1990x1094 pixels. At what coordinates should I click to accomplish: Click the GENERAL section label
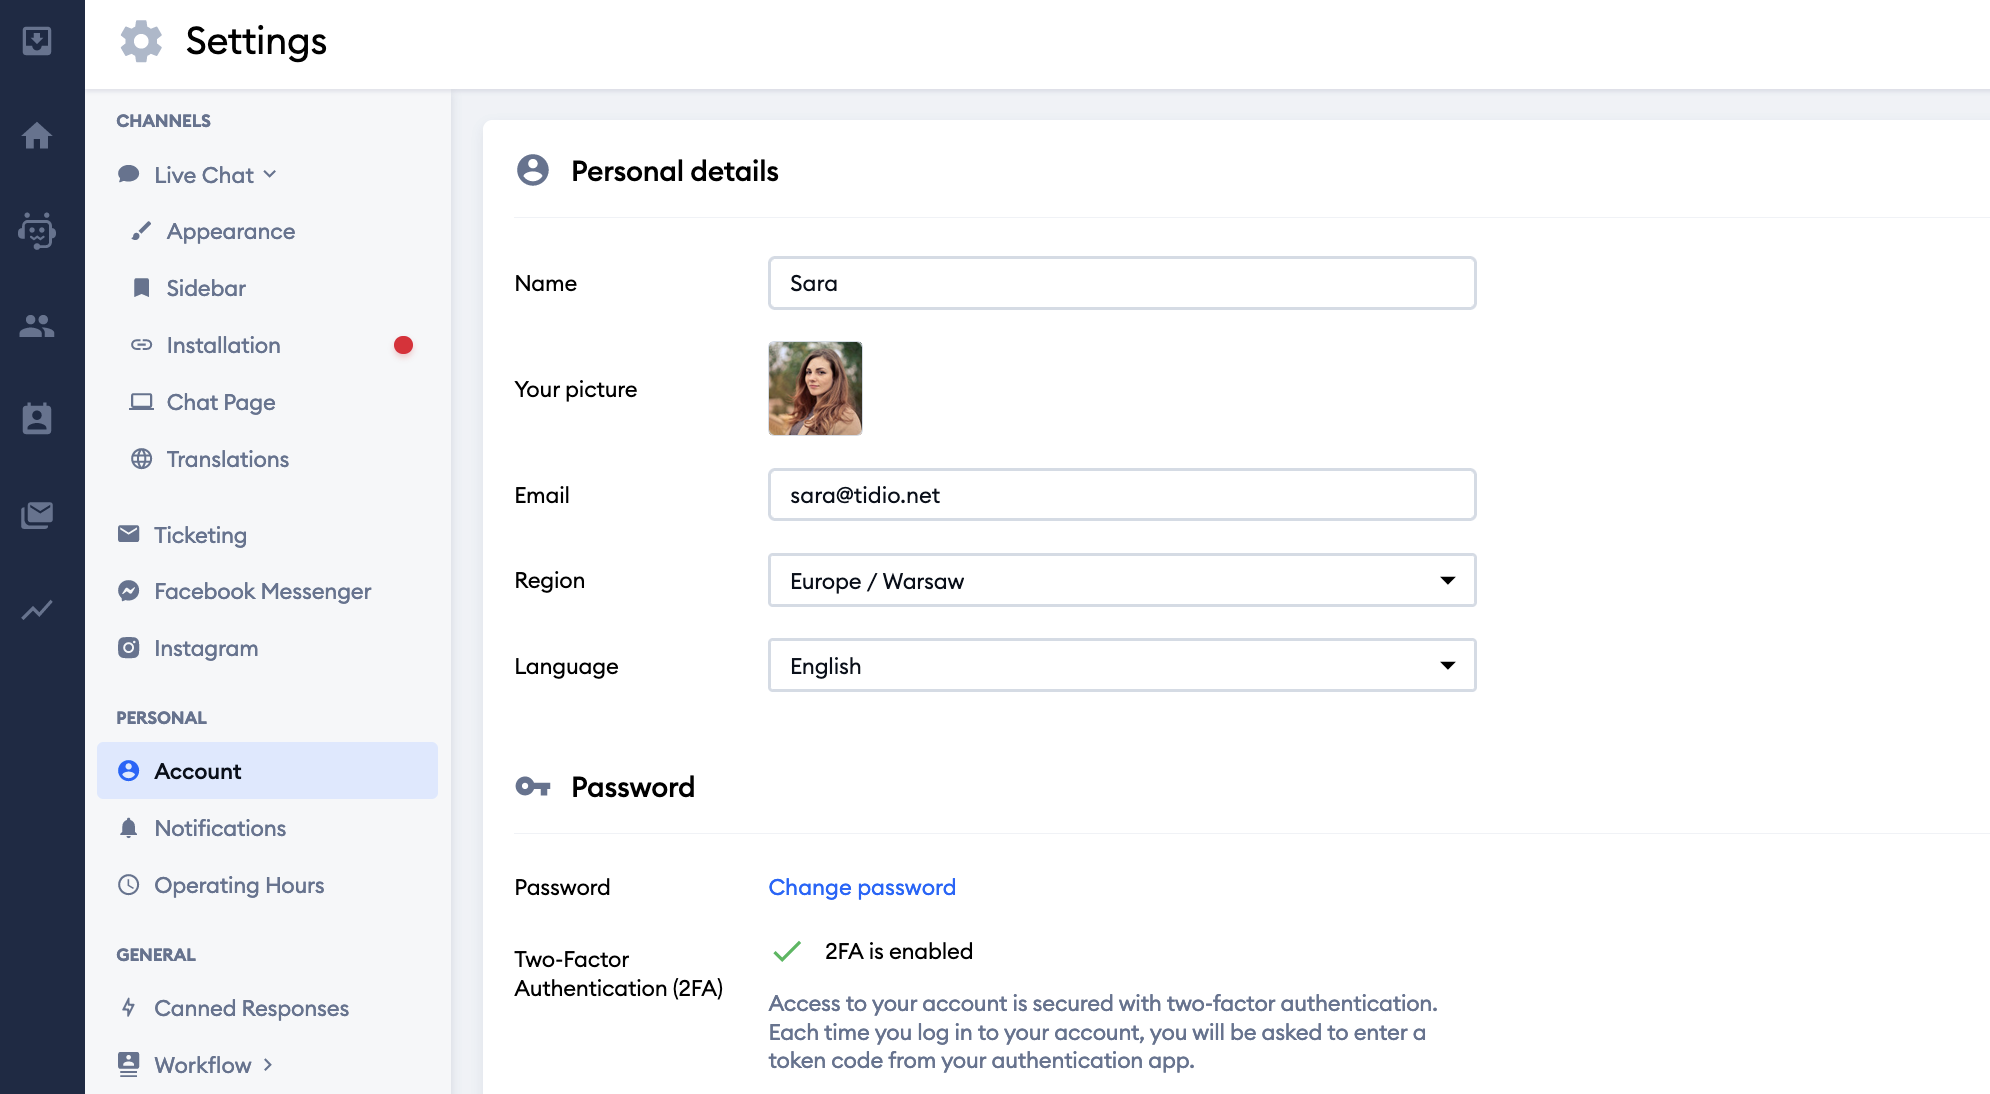pos(156,955)
